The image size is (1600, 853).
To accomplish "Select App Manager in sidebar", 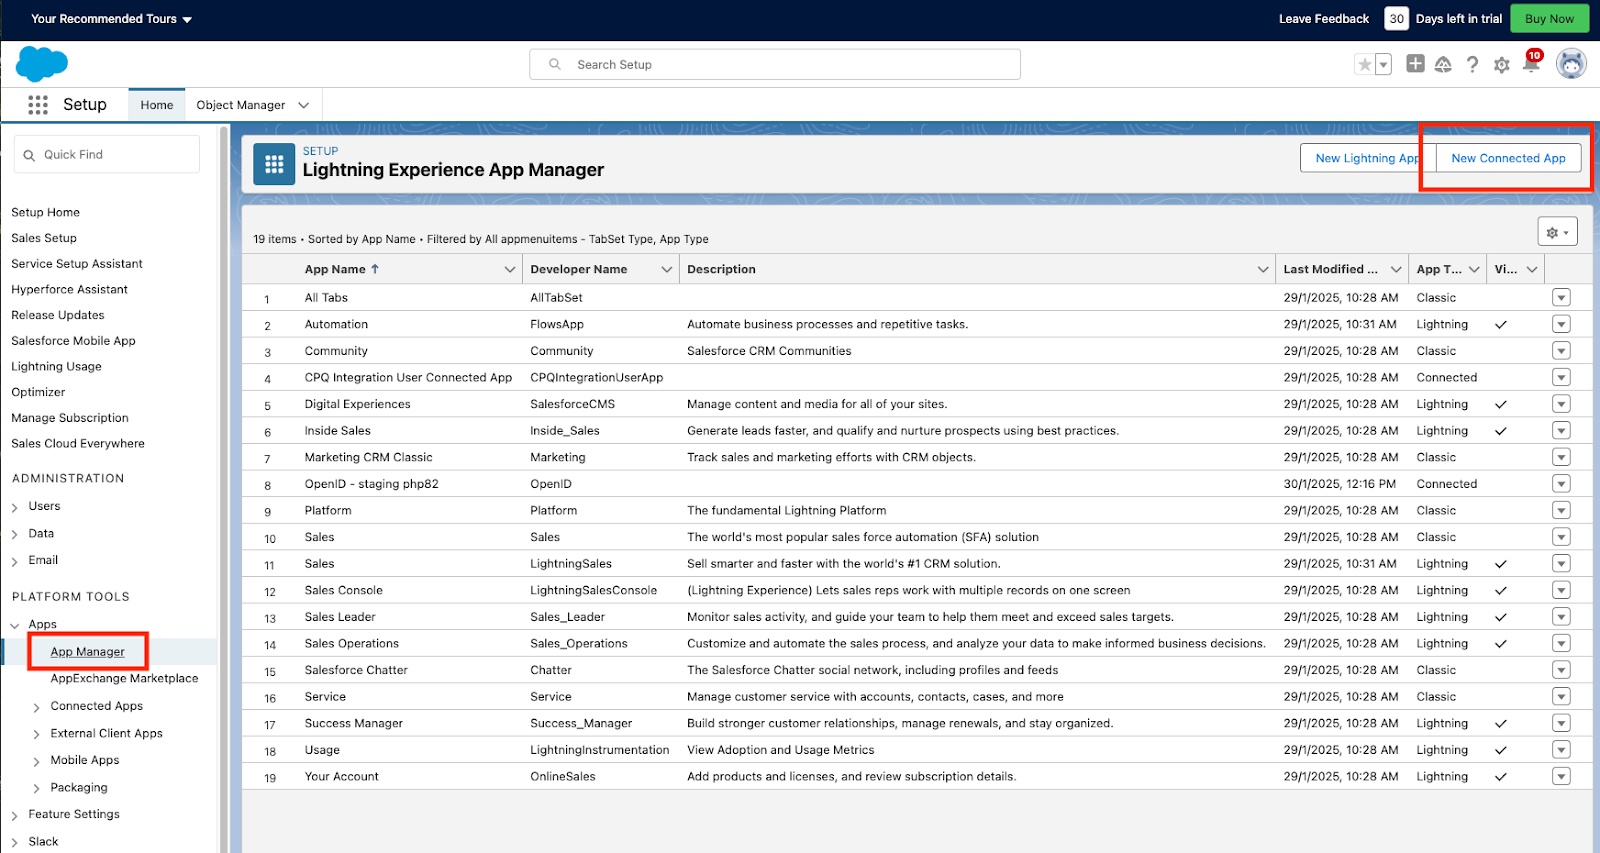I will tap(88, 652).
